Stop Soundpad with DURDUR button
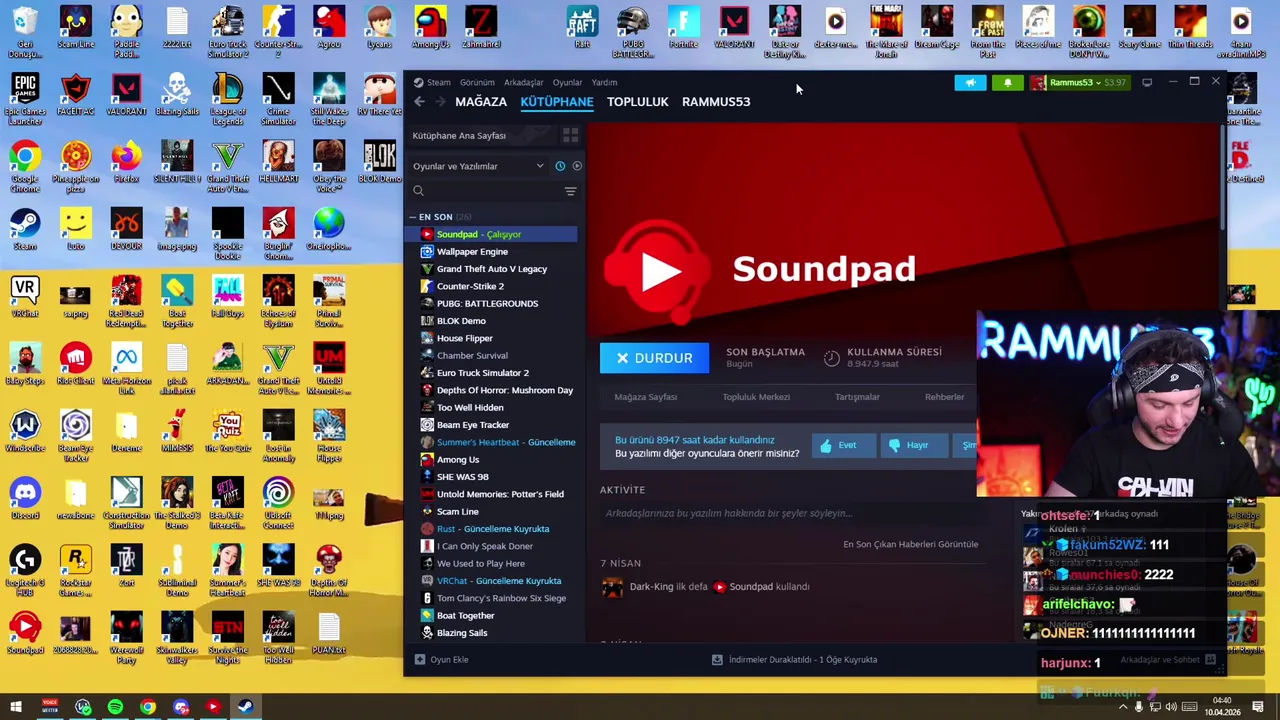This screenshot has width=1280, height=720. (654, 358)
